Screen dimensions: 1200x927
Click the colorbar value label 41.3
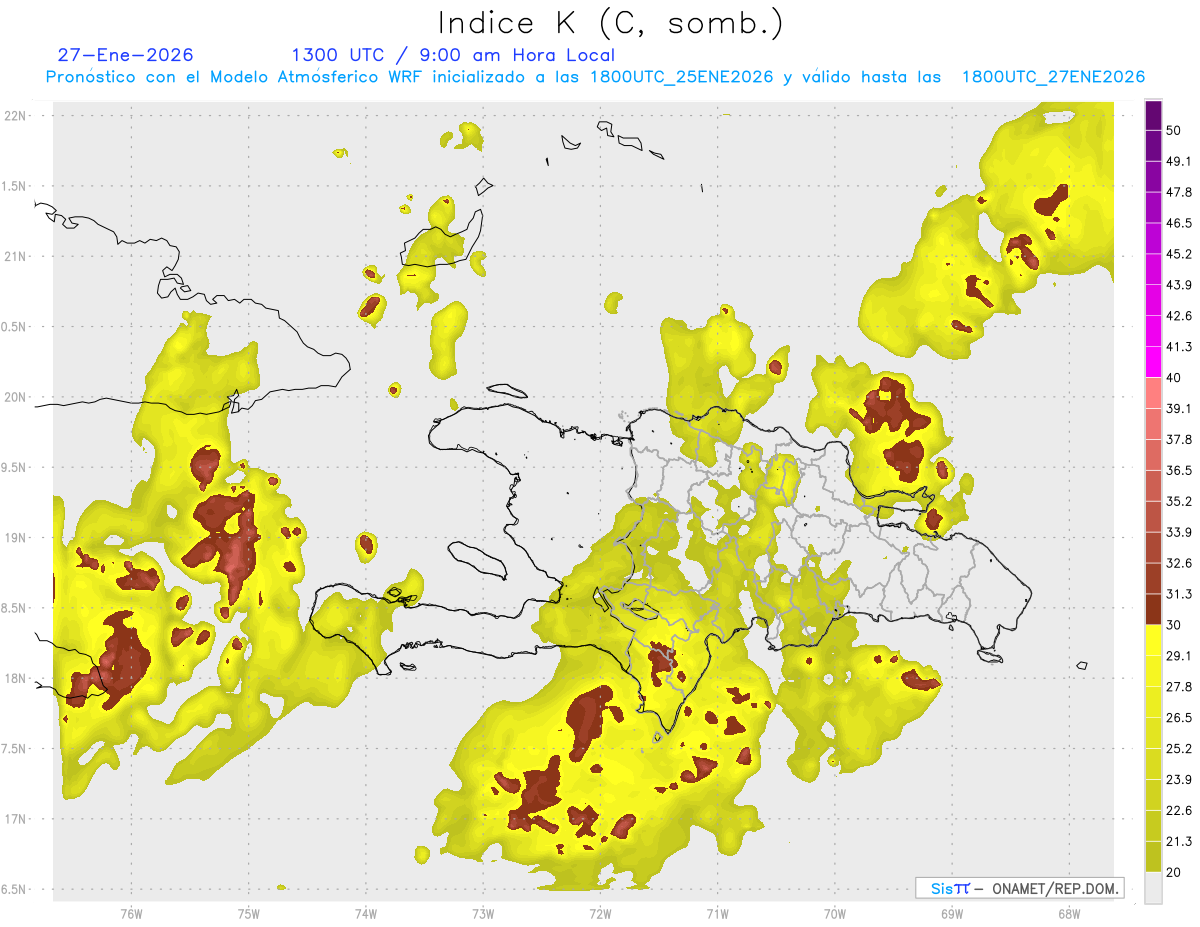pos(1179,347)
